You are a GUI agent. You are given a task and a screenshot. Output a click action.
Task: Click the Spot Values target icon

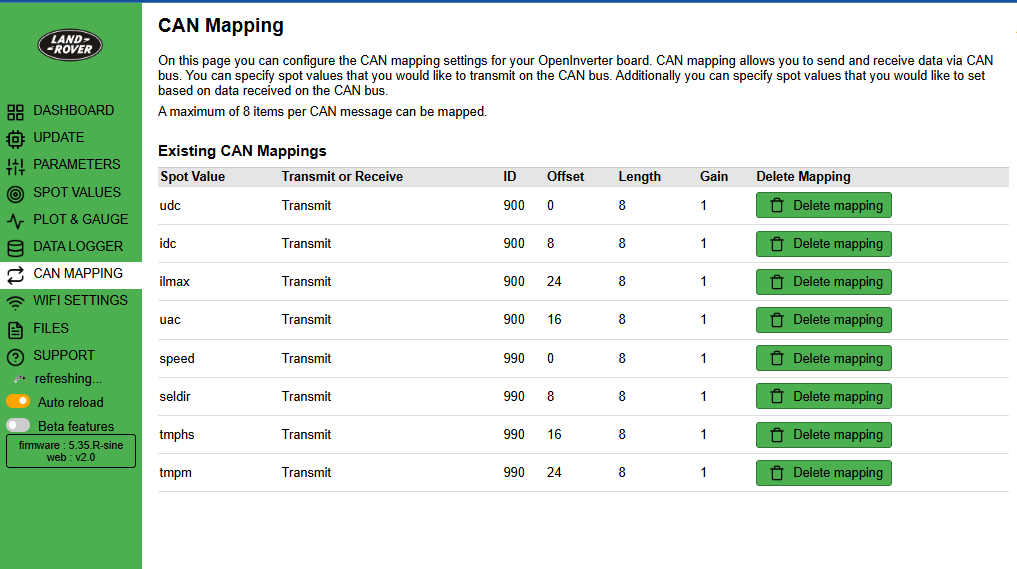click(15, 194)
